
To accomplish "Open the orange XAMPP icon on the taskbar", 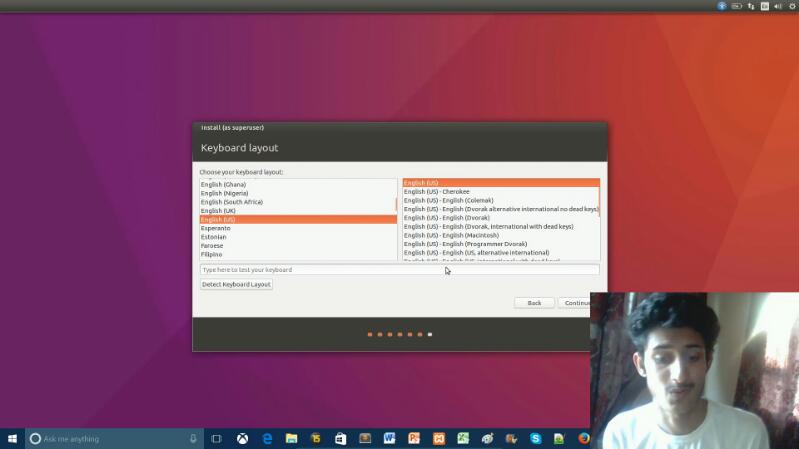I will (x=439, y=438).
